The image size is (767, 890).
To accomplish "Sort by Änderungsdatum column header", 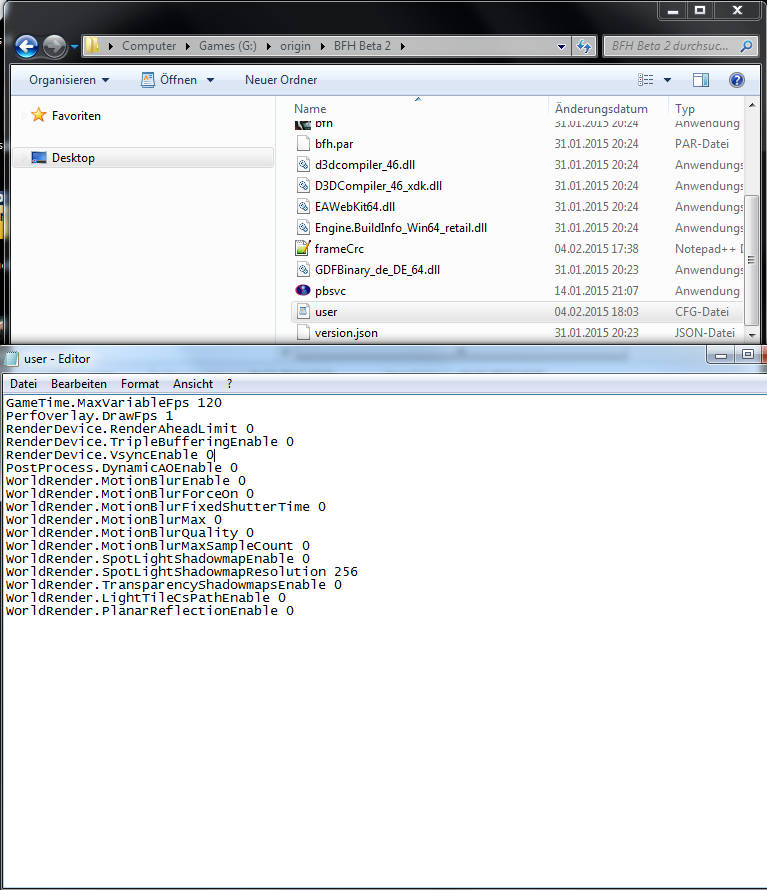I will pyautogui.click(x=601, y=109).
